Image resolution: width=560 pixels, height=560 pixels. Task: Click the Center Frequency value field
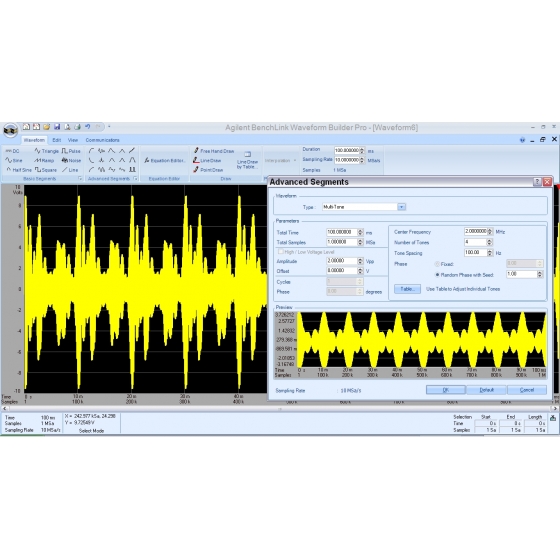(475, 231)
